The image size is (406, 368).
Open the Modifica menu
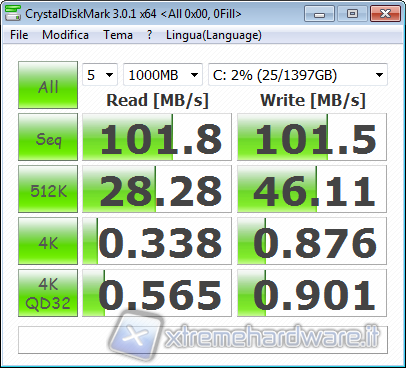point(65,35)
